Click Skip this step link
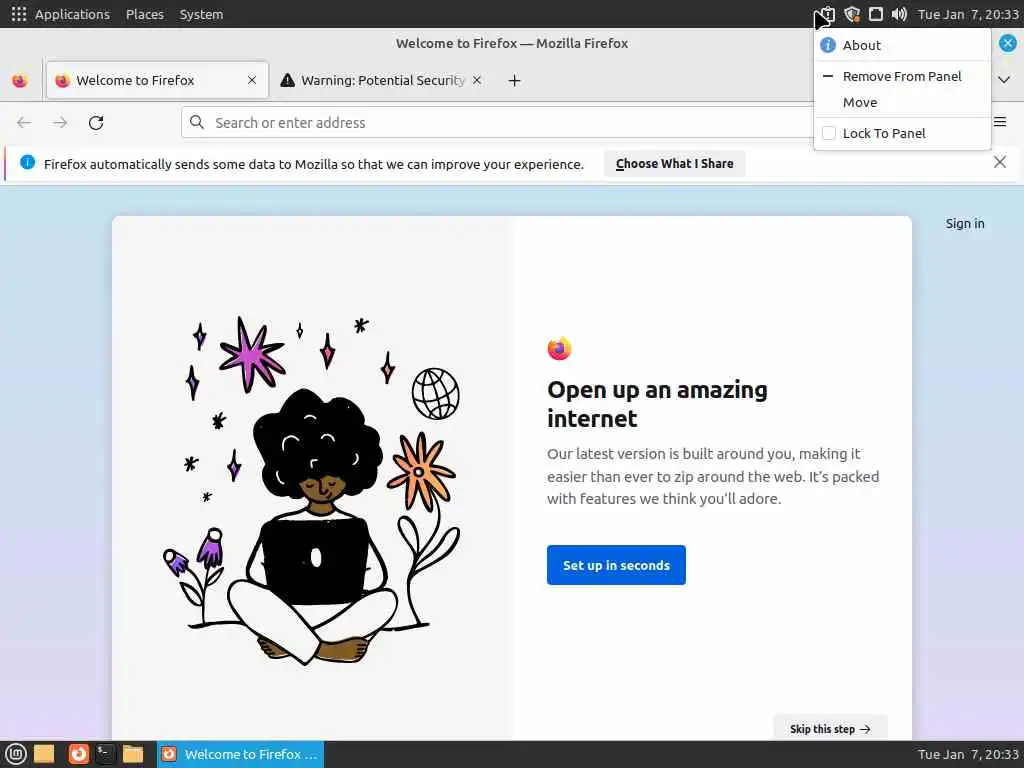This screenshot has width=1024, height=768. point(830,729)
